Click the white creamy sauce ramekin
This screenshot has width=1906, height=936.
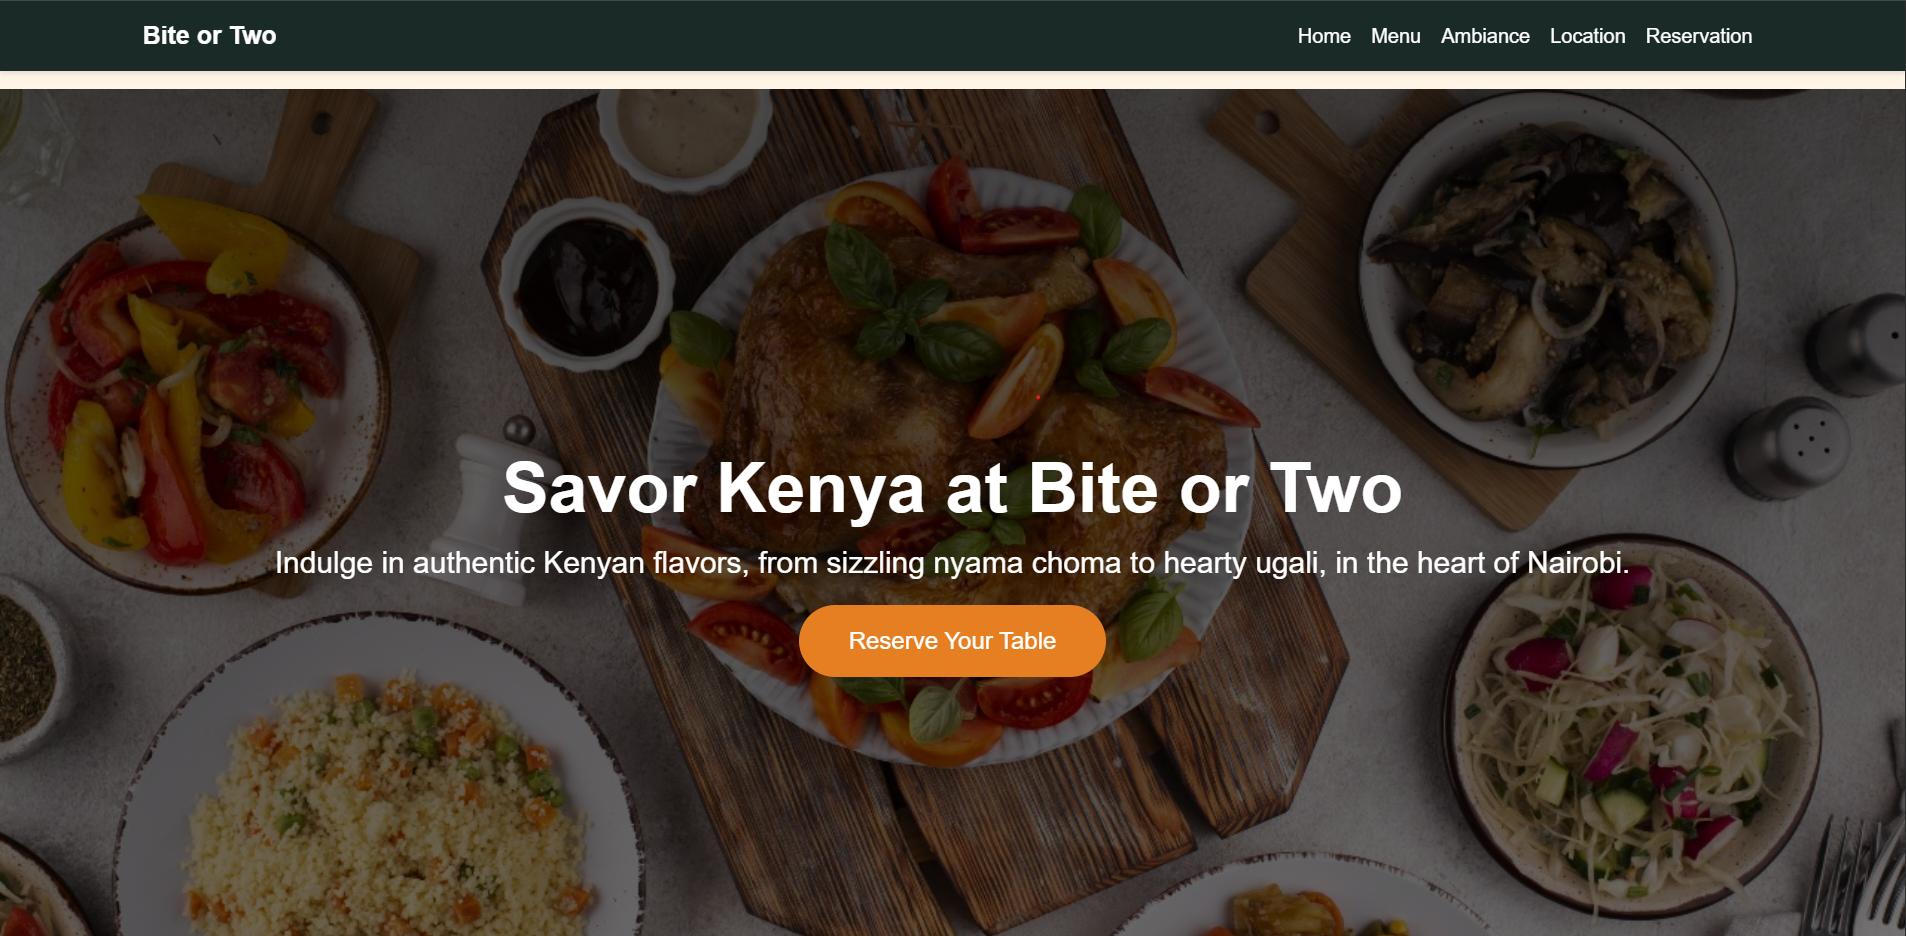point(685,135)
